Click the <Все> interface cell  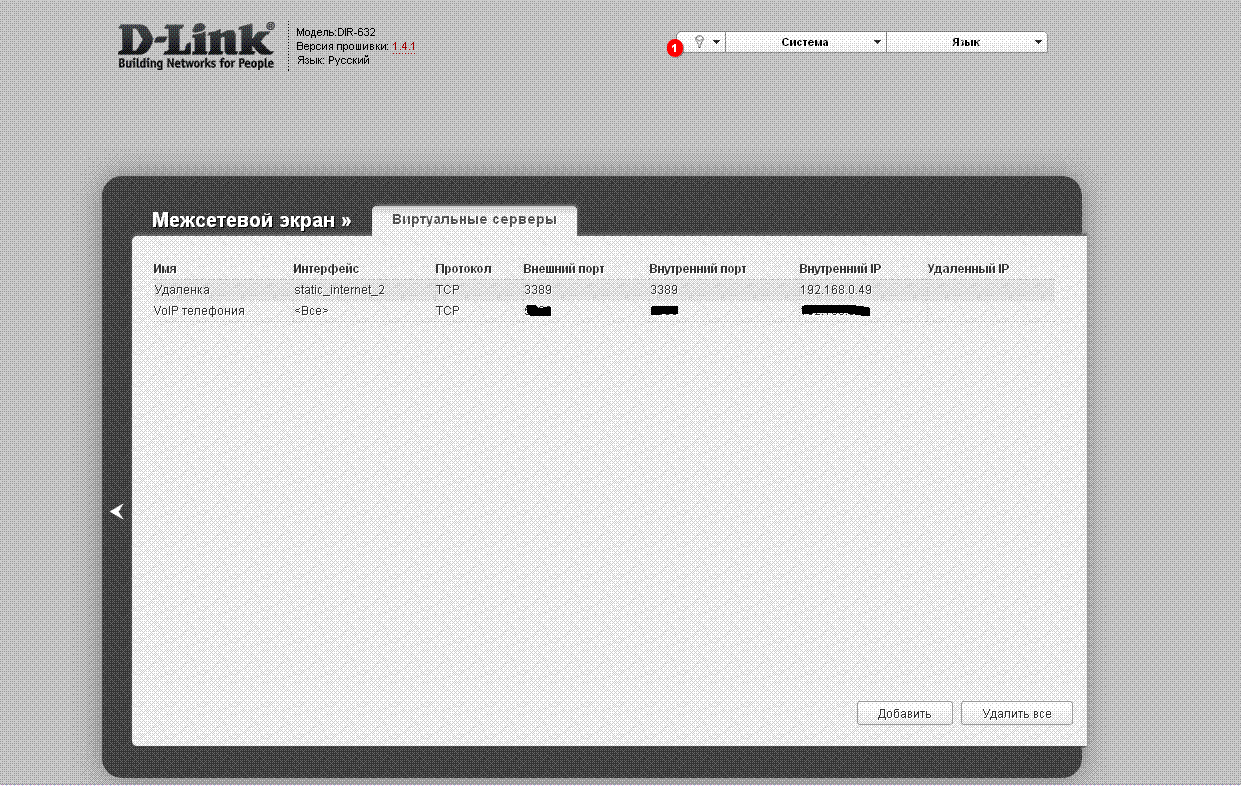click(311, 311)
